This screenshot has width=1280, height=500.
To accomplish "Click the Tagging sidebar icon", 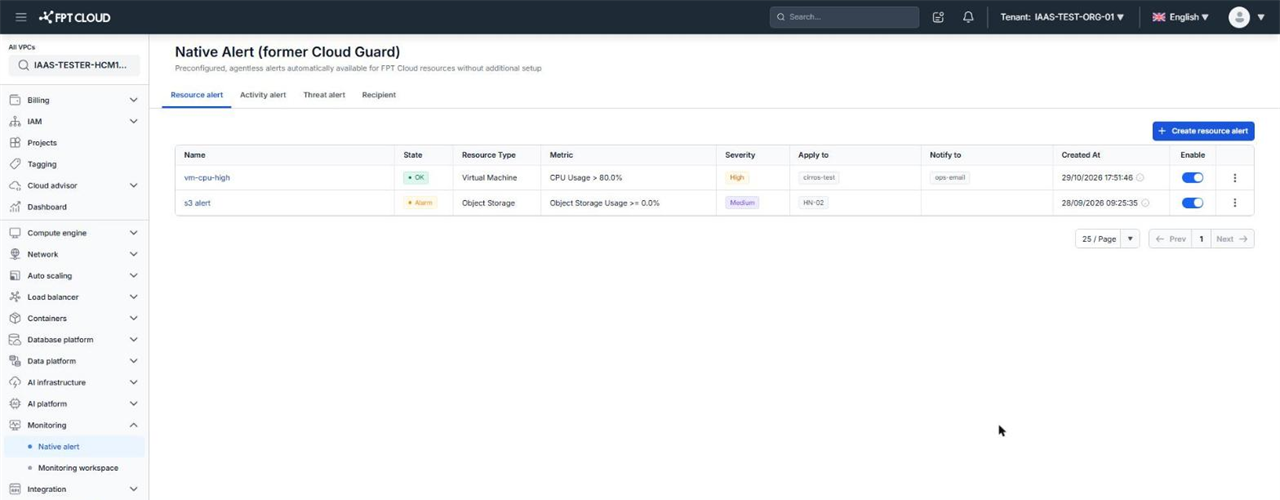I will 15,164.
